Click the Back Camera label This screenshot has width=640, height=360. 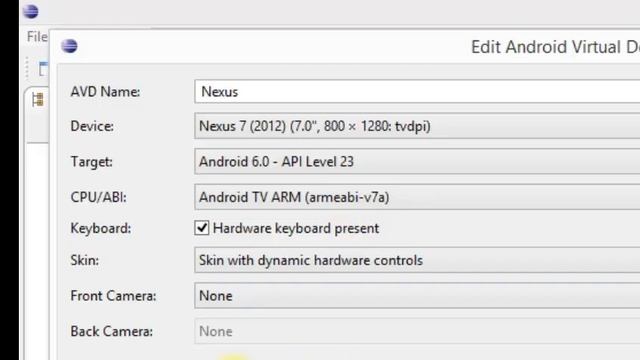coord(111,331)
